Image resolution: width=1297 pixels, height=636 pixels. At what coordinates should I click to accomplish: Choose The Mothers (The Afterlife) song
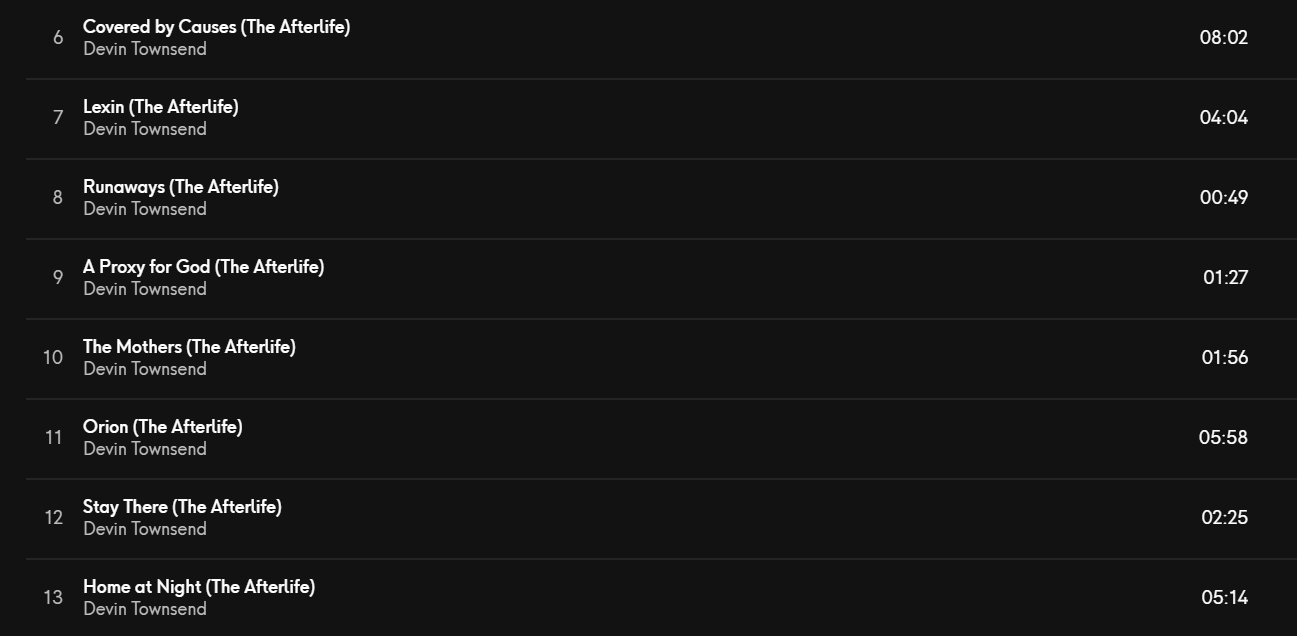[x=189, y=347]
